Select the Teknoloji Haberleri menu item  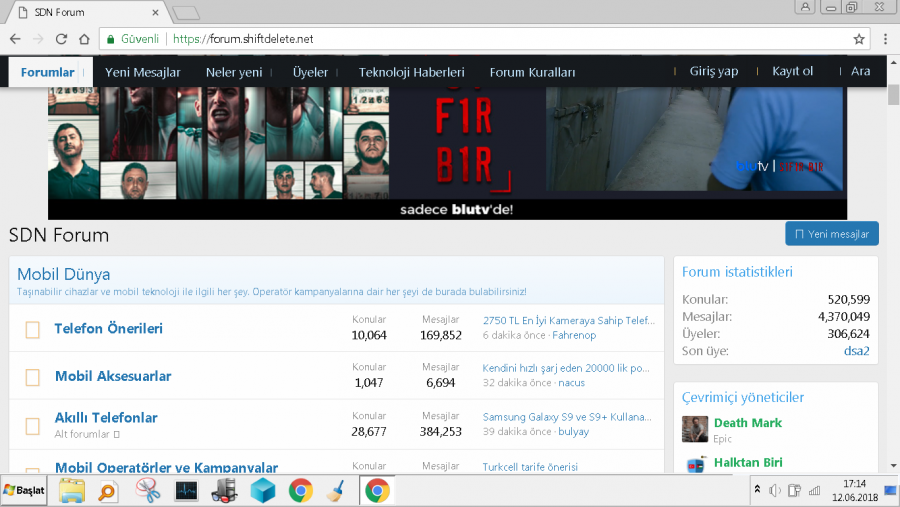[411, 72]
